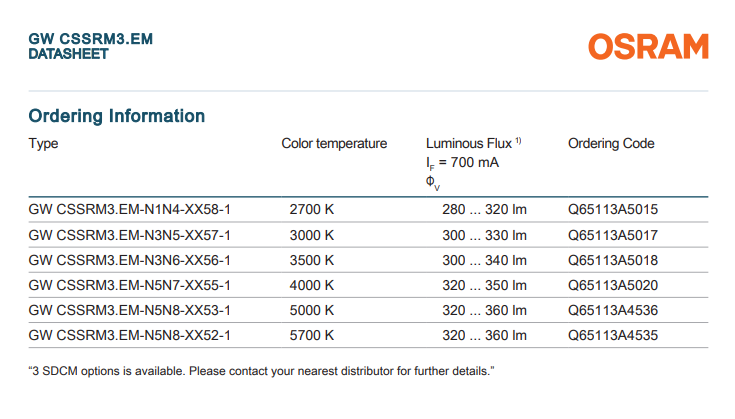Click the Type column header
This screenshot has width=735, height=419.
point(44,144)
